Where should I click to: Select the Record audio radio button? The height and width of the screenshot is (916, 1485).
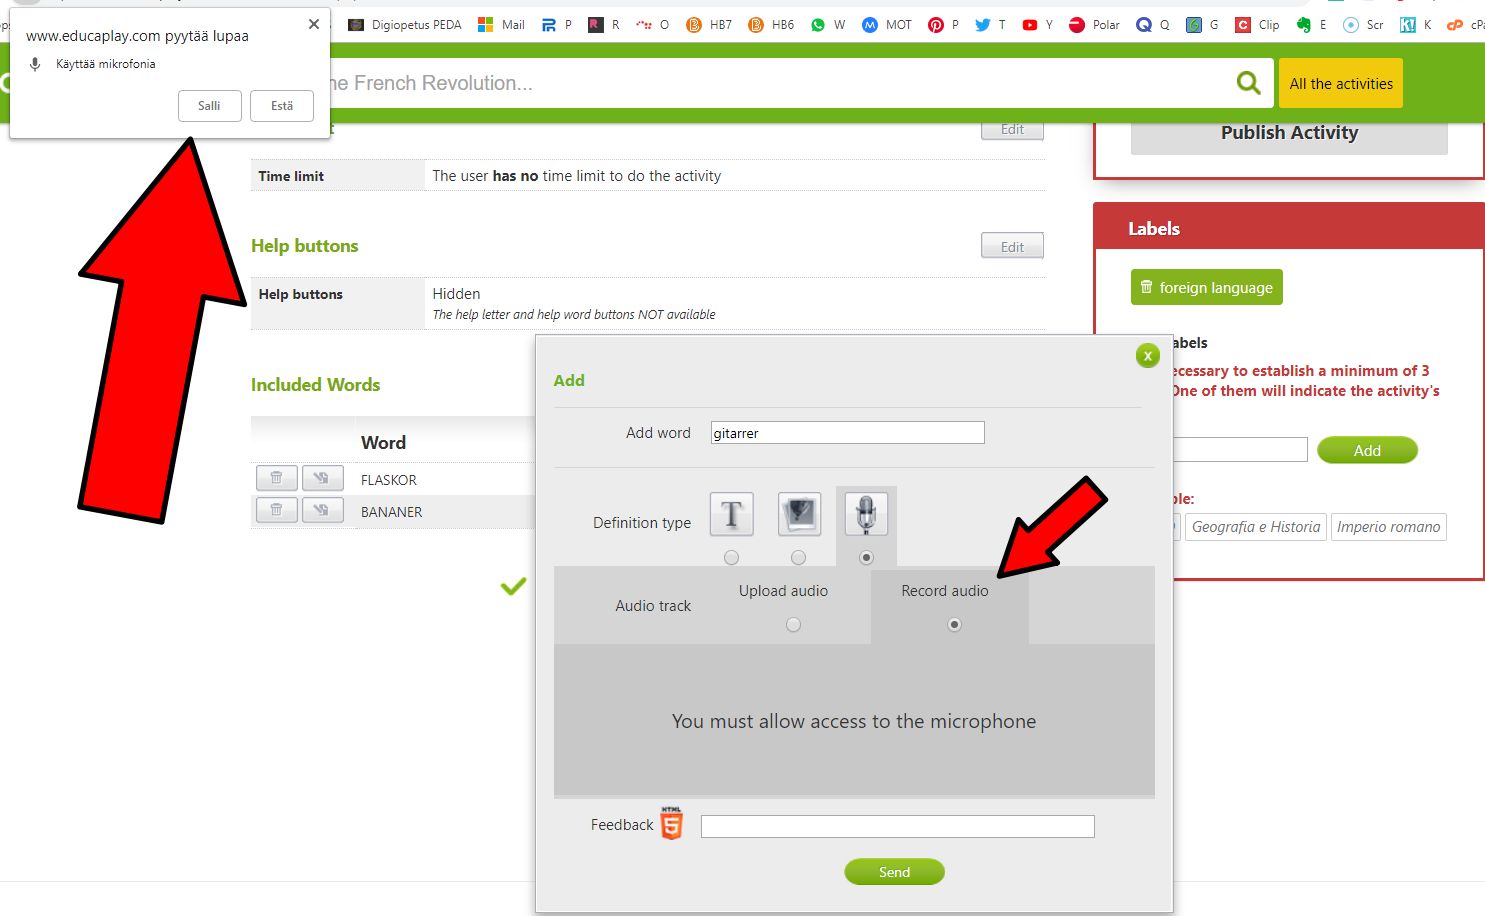tap(954, 625)
